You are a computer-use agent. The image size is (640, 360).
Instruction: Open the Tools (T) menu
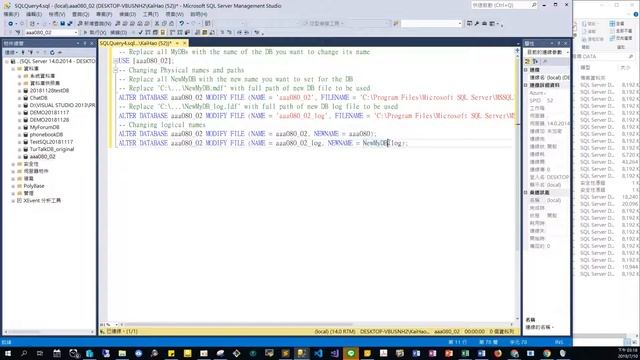(x=151, y=14)
